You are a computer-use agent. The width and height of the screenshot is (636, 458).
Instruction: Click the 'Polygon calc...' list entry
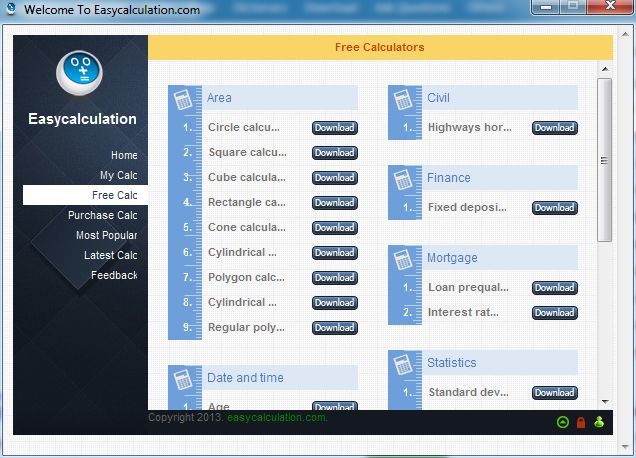(246, 277)
